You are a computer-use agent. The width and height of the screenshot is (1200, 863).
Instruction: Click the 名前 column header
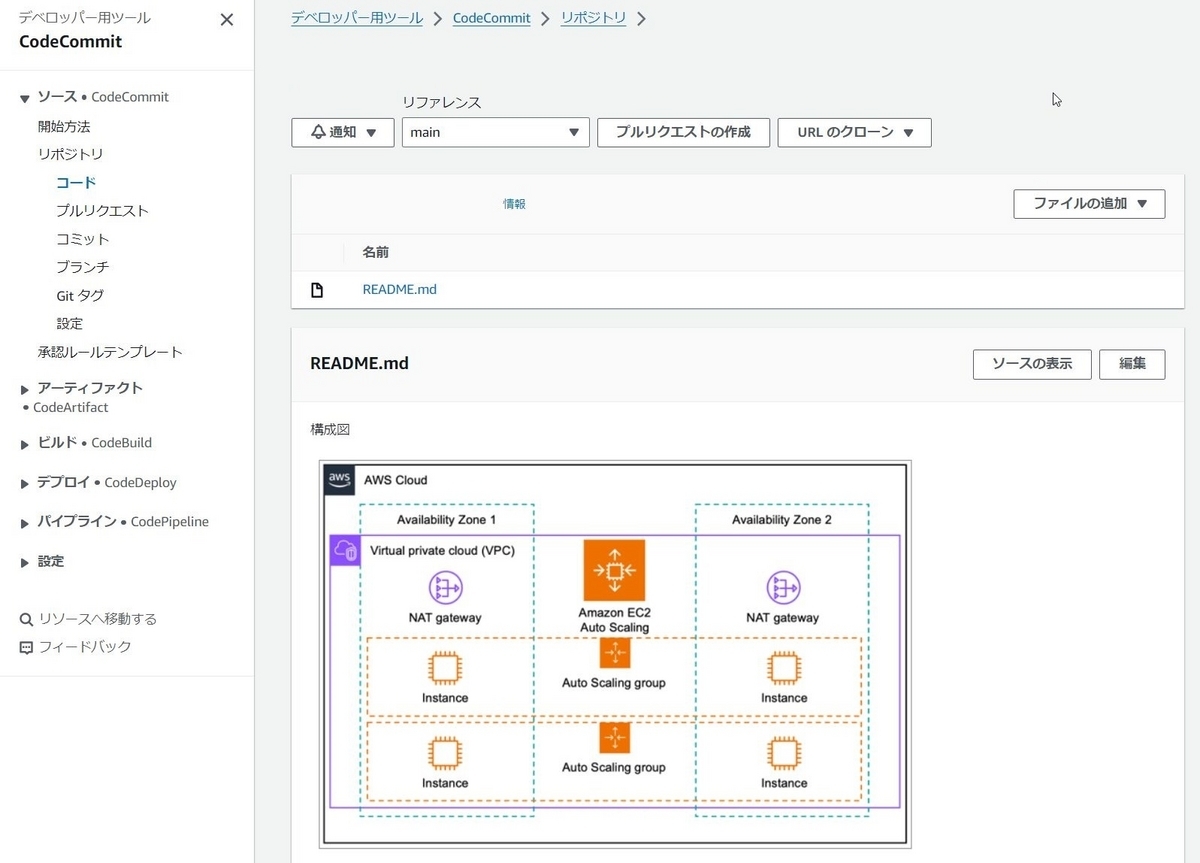pyautogui.click(x=375, y=253)
